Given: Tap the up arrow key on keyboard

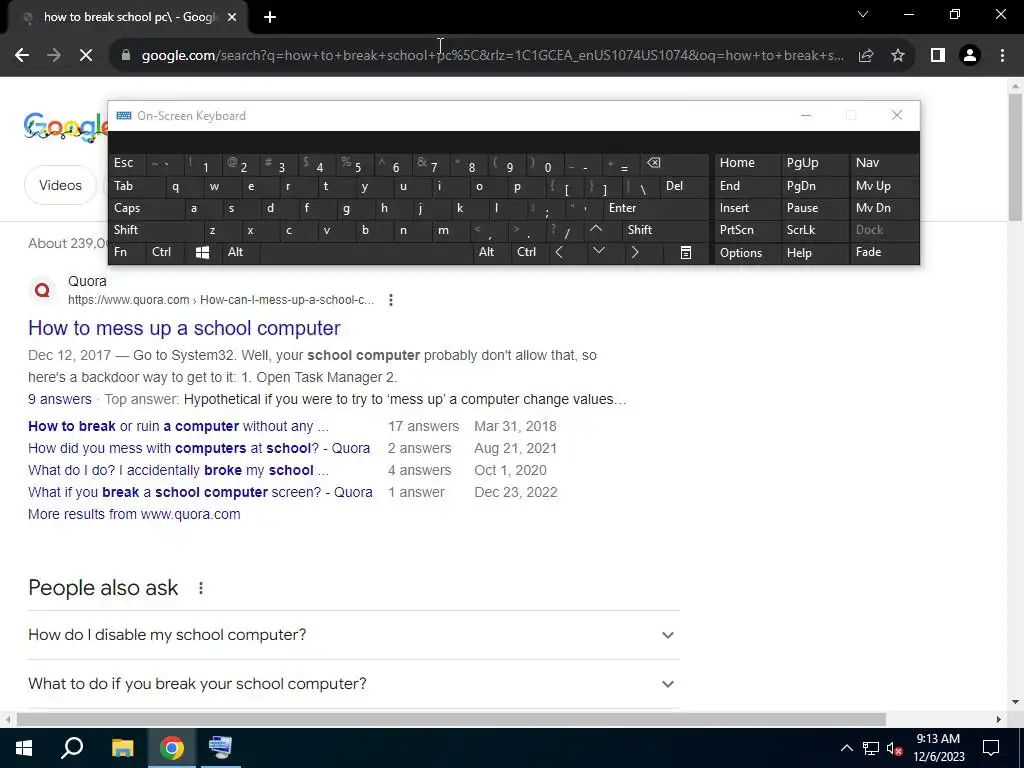Looking at the screenshot, I should [596, 230].
